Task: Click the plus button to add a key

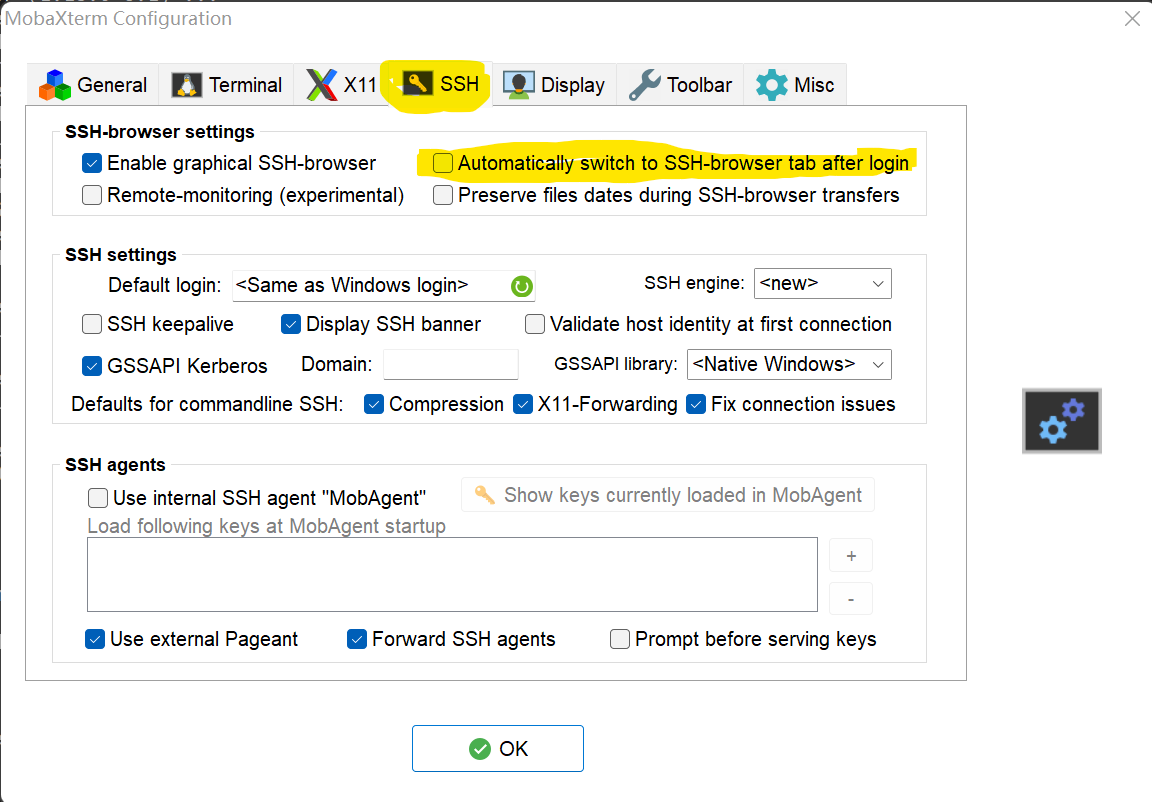Action: coord(850,555)
